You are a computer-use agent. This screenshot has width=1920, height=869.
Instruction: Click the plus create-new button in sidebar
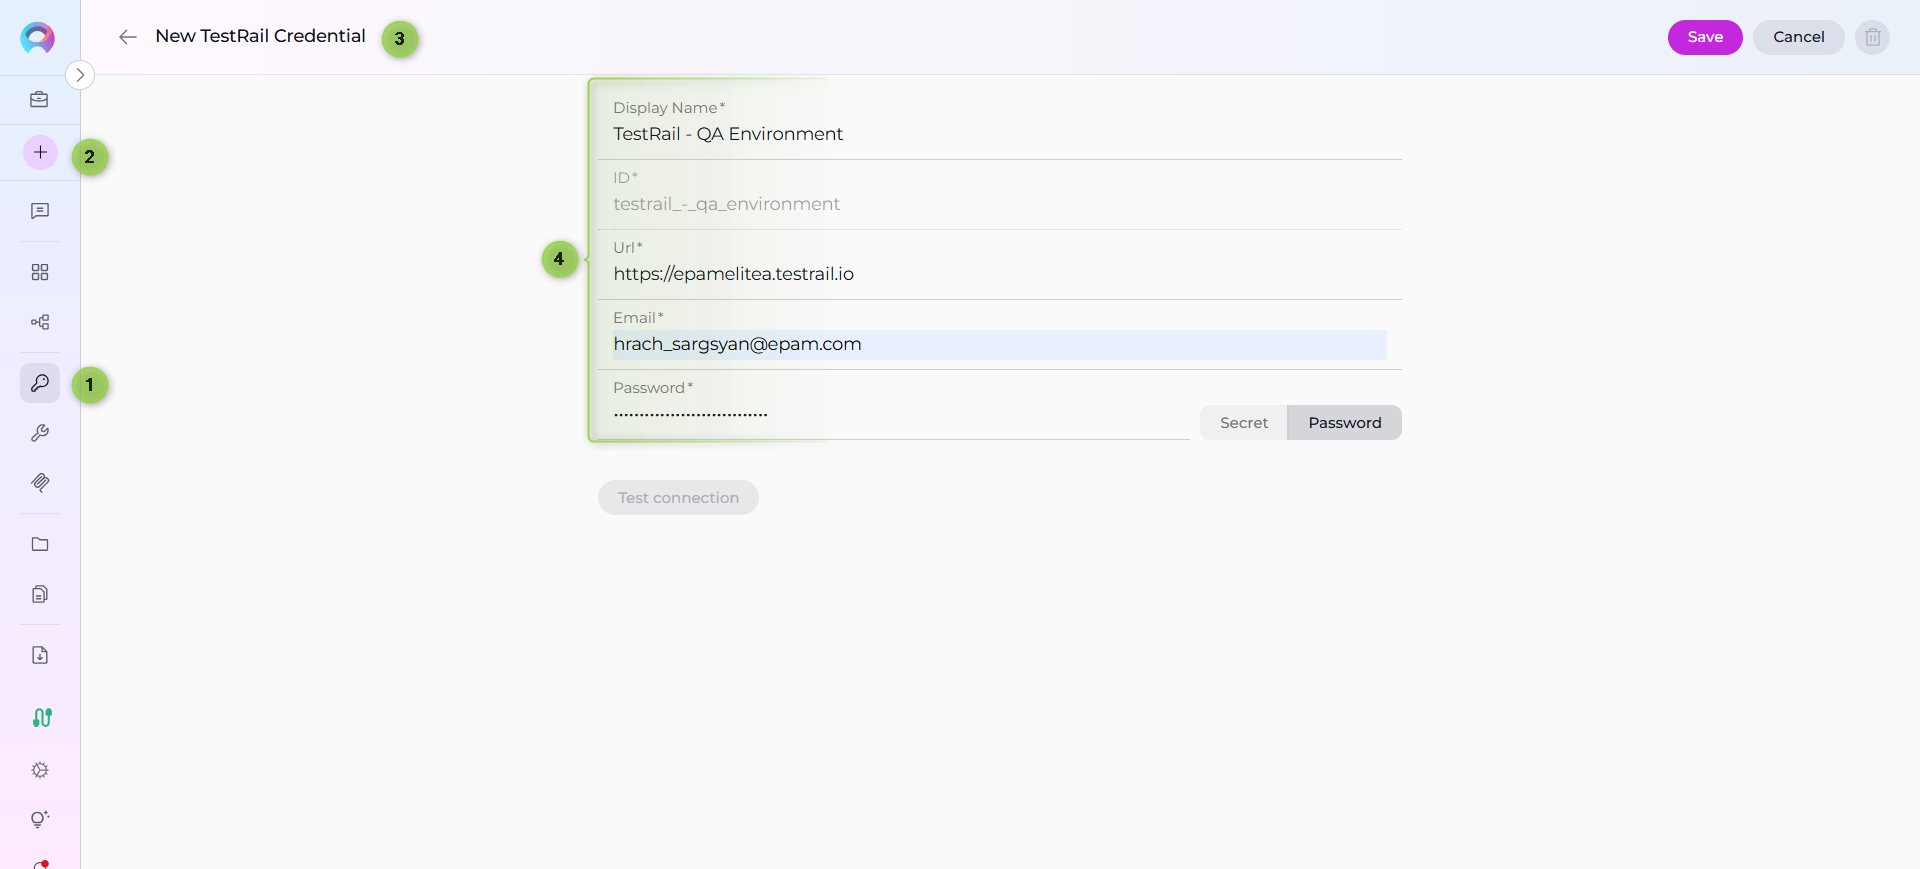coord(40,153)
